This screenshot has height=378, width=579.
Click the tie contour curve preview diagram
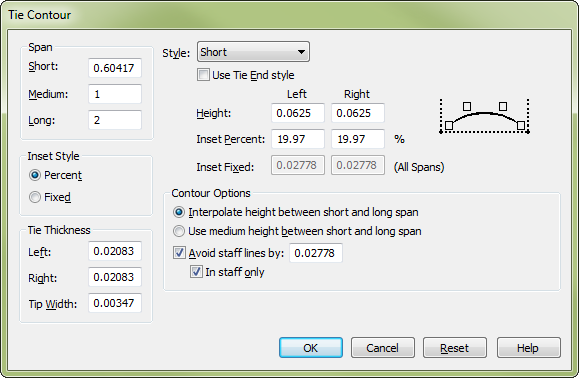coord(484,116)
